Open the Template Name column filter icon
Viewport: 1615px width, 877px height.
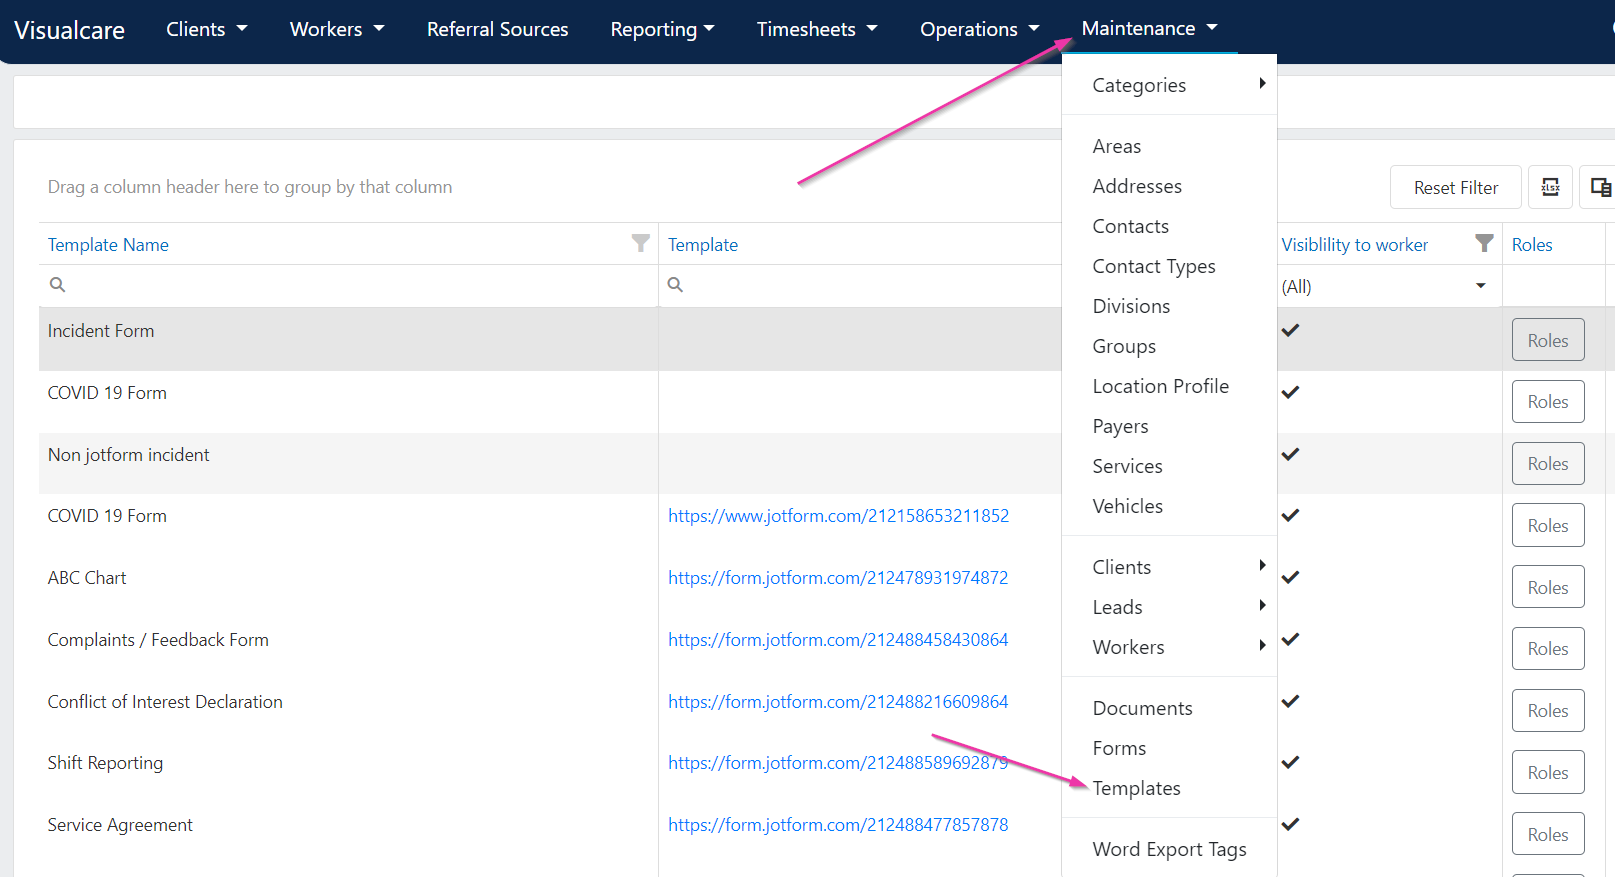(x=641, y=243)
